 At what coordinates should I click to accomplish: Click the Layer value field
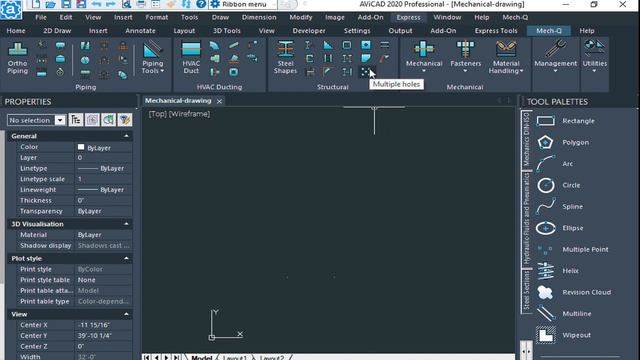(x=103, y=158)
